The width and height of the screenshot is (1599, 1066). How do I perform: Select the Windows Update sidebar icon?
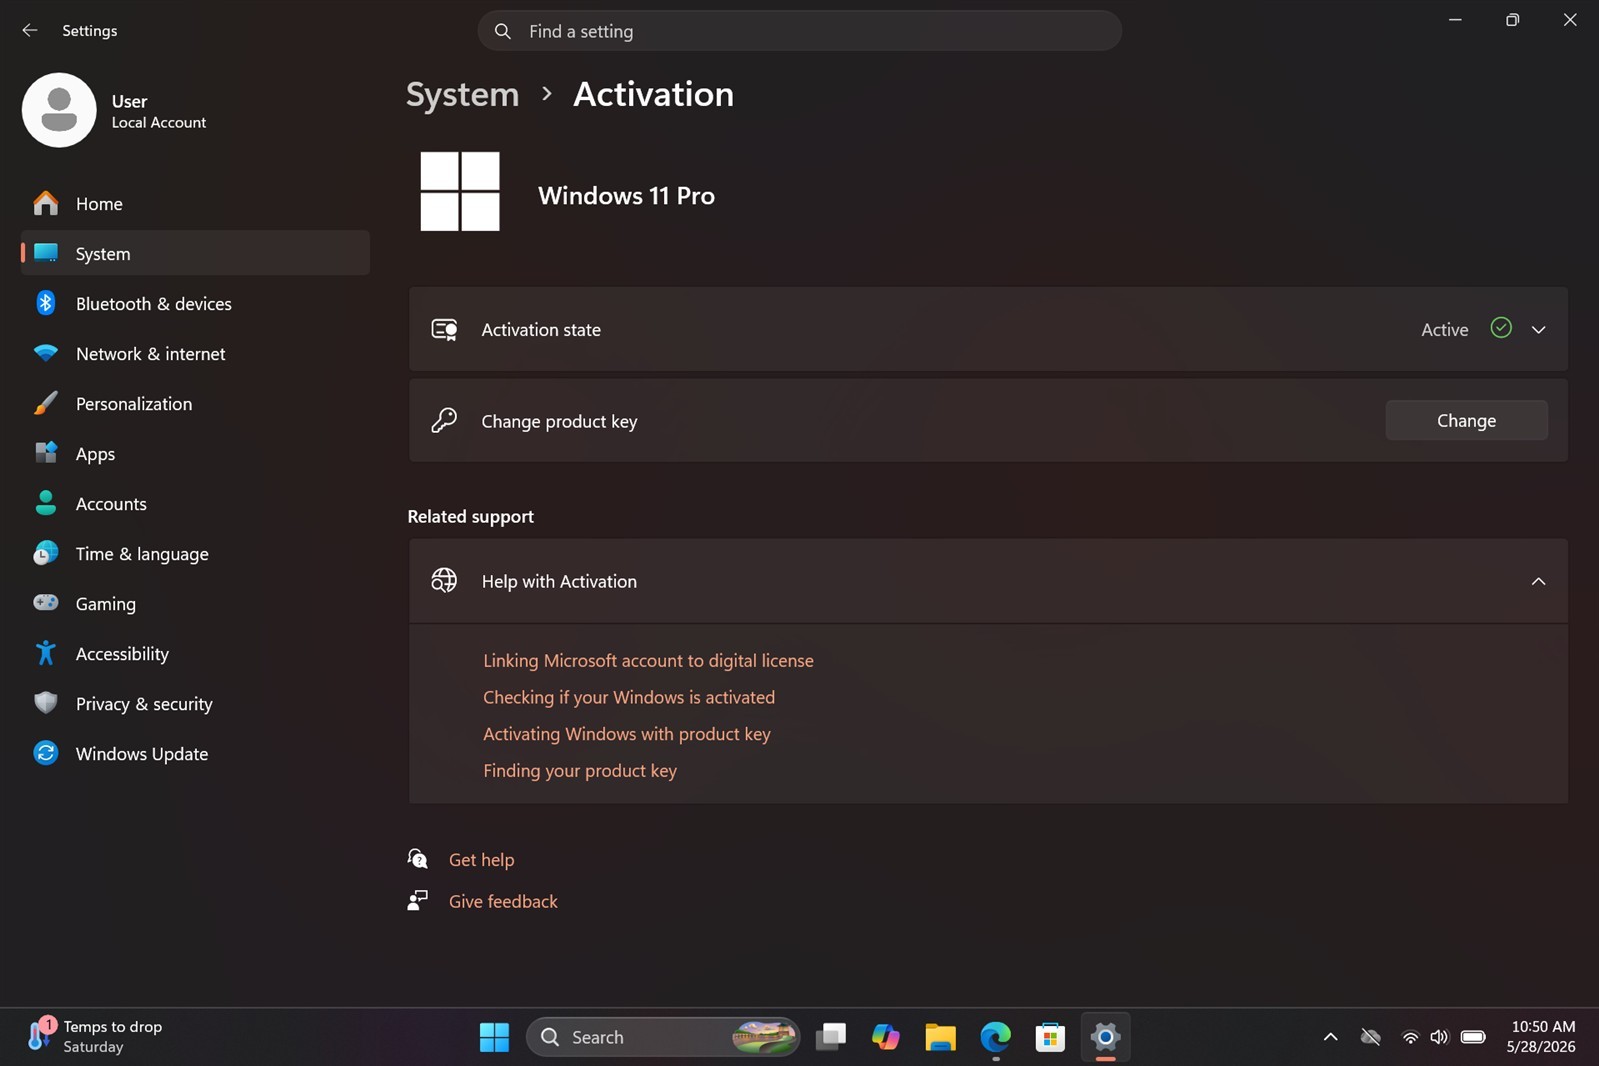point(45,753)
